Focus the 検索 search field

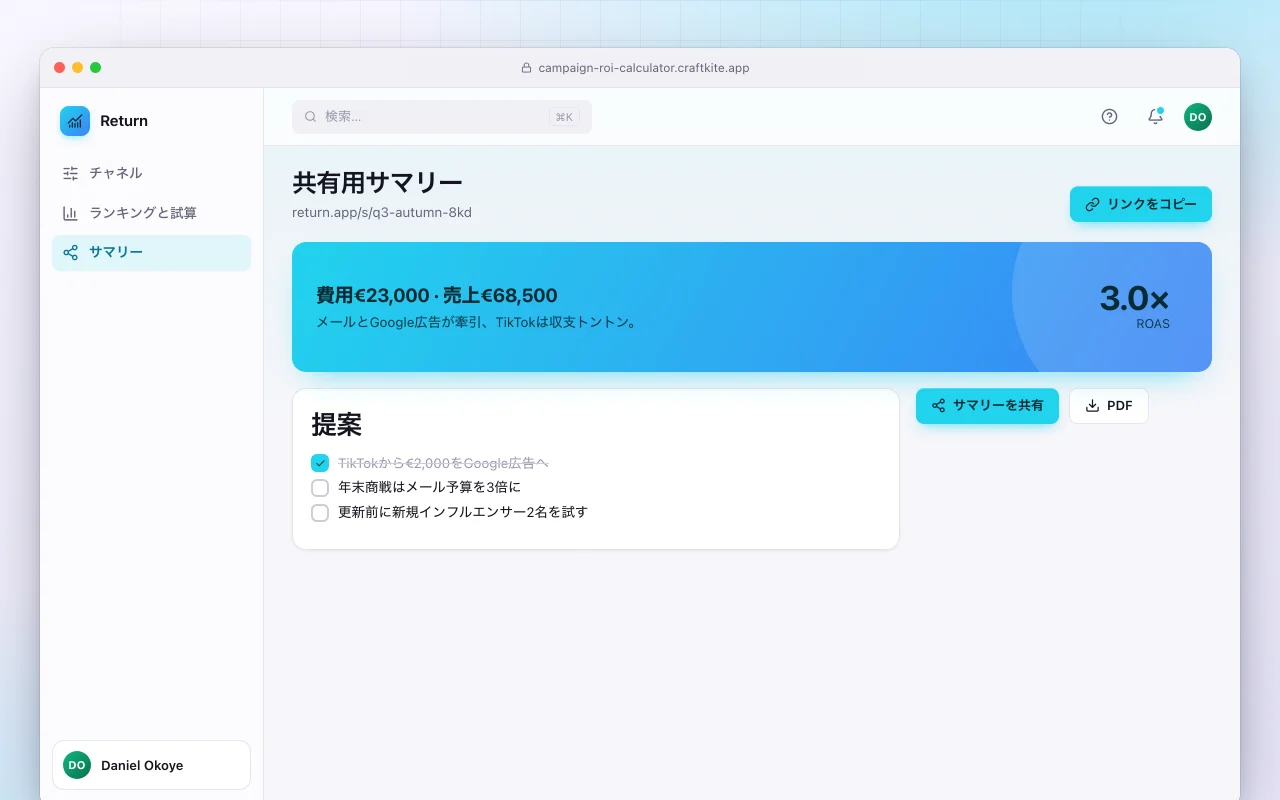[x=442, y=117]
